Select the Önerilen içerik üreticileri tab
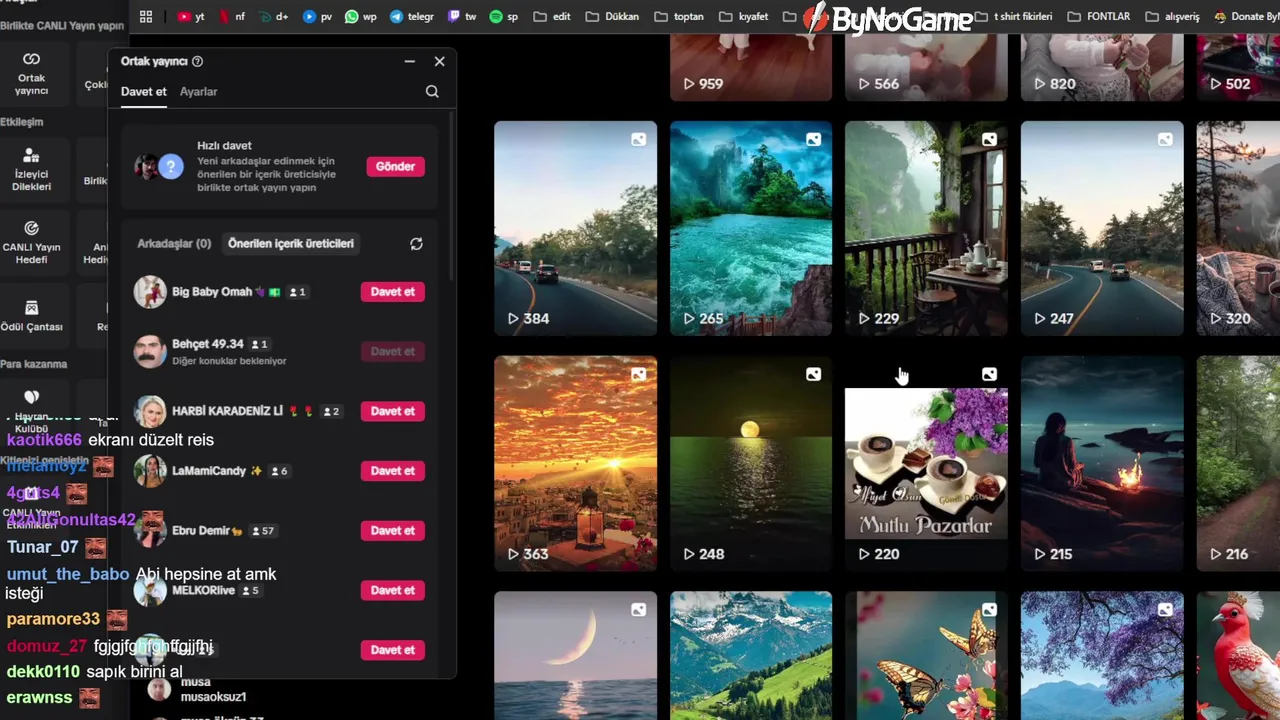 [291, 243]
